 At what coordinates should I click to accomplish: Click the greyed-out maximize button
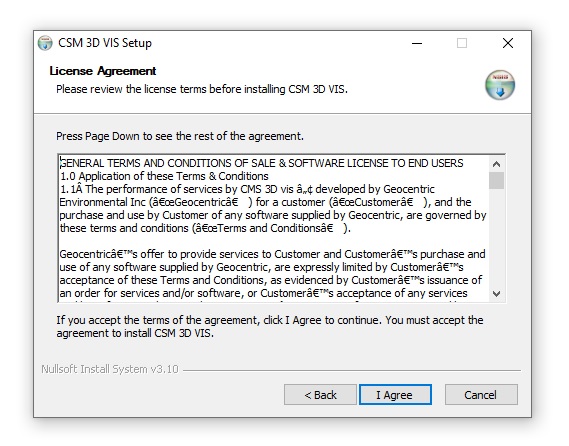(x=462, y=43)
